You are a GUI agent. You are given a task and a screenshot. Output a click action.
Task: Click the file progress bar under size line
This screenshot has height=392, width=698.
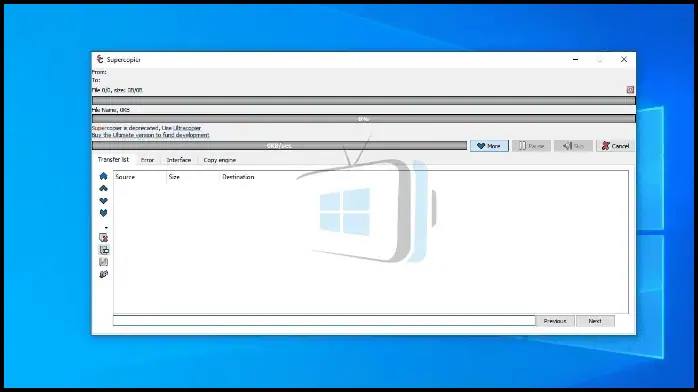364,101
